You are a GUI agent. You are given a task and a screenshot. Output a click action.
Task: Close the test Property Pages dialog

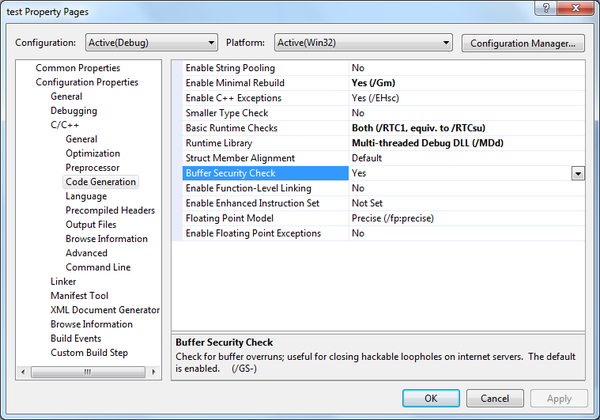point(576,8)
